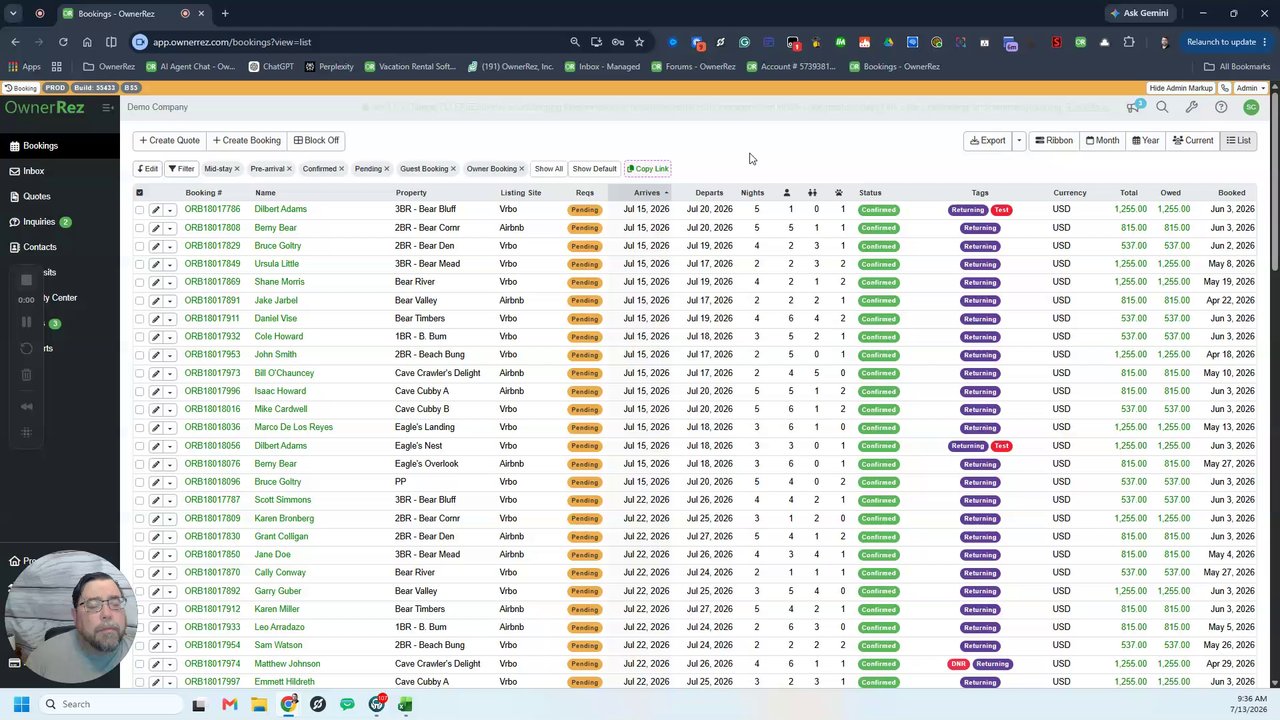
Task: Collapse the sidebar with the hamburger icon
Action: 107,107
